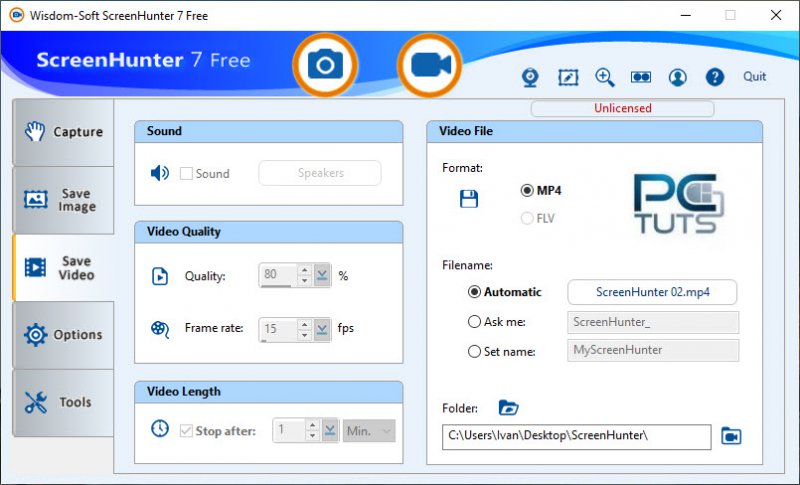Open the Min. units dropdown
The width and height of the screenshot is (800, 485).
(369, 431)
